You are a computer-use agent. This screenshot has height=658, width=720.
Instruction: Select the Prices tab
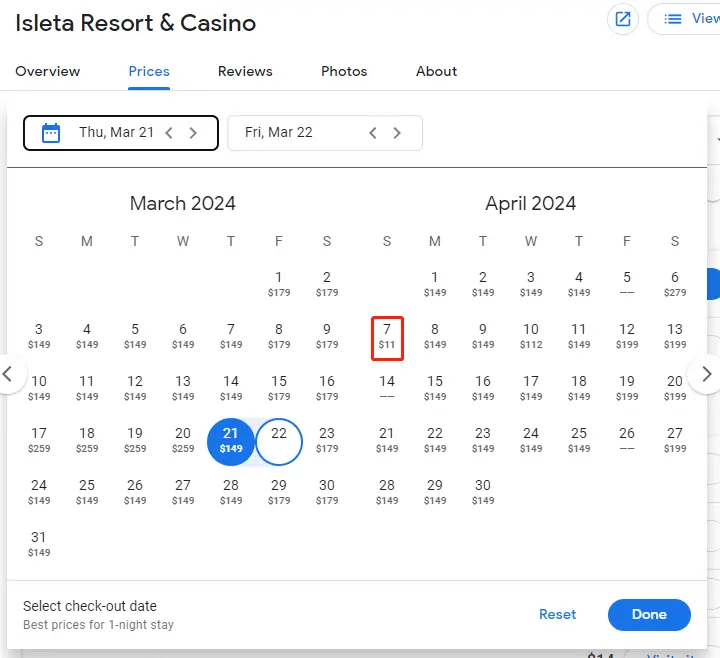149,71
